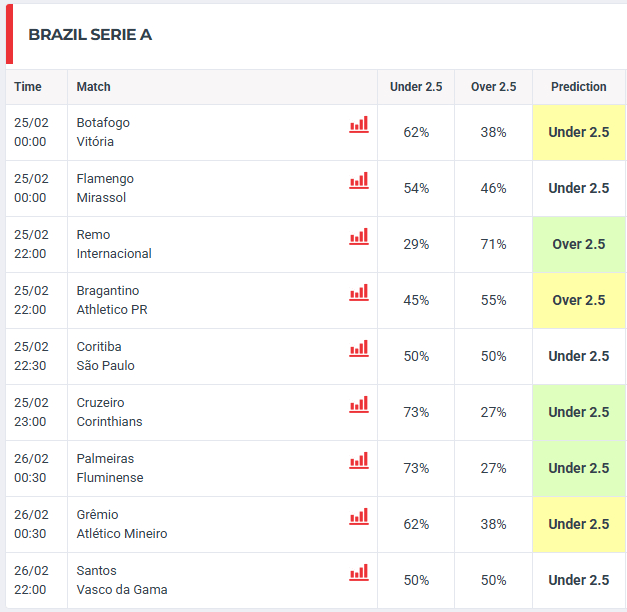View stats icon for Bragantino vs Athletico PR

(358, 293)
